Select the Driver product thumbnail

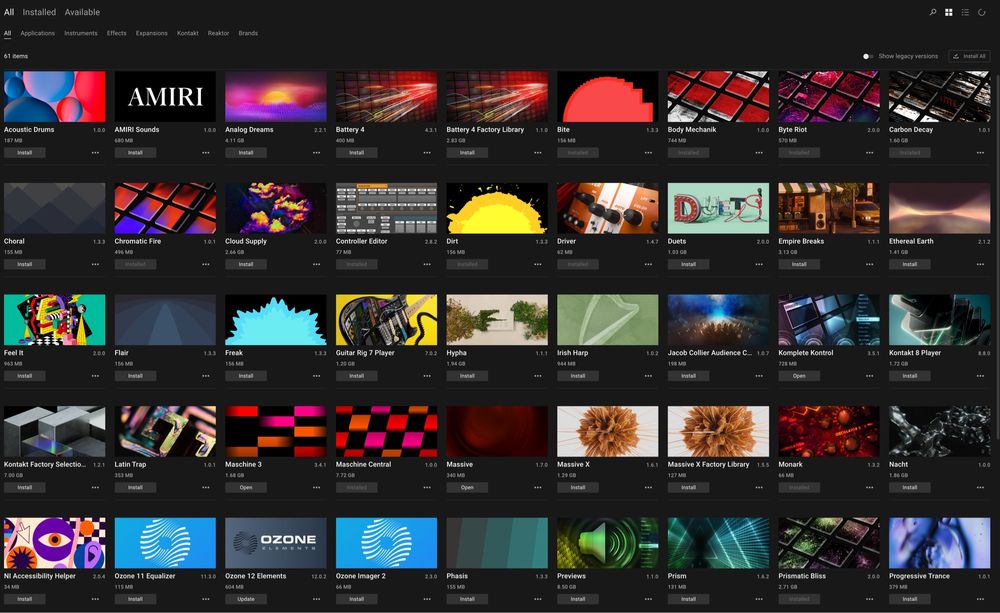coord(608,208)
